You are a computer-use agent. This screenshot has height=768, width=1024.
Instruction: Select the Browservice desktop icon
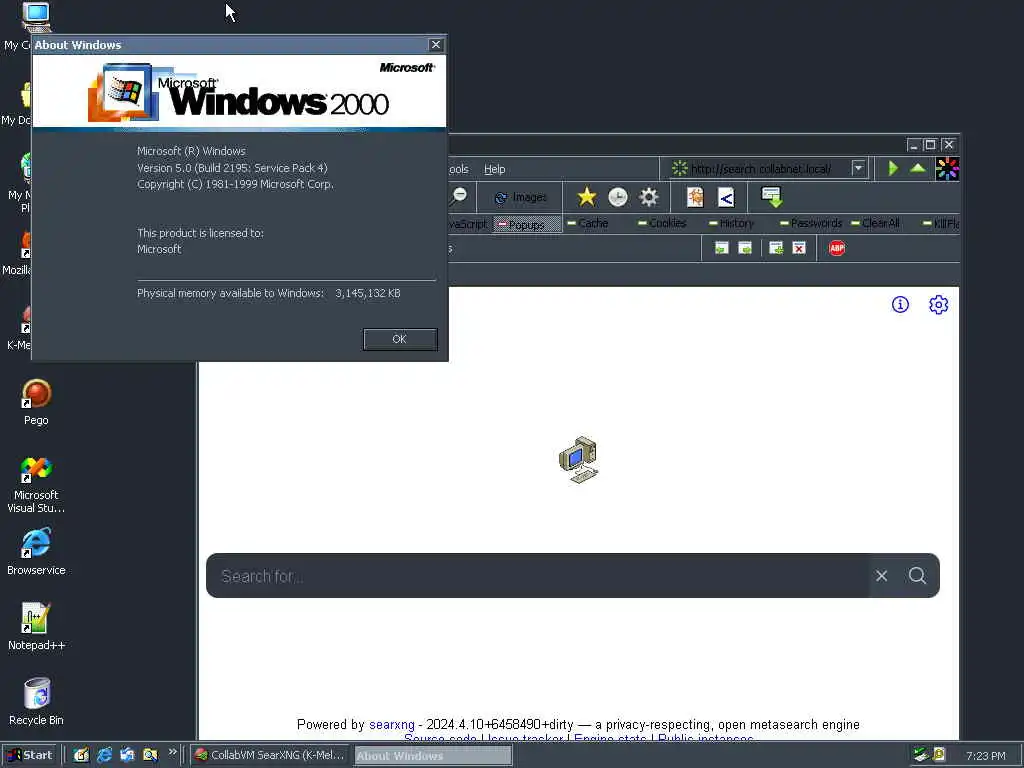pos(36,552)
